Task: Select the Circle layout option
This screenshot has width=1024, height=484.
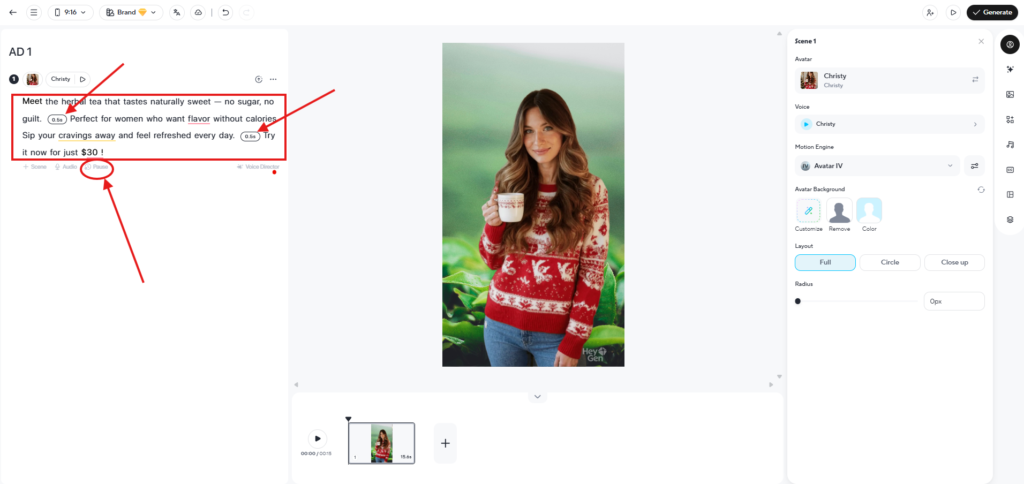Action: [x=889, y=263]
